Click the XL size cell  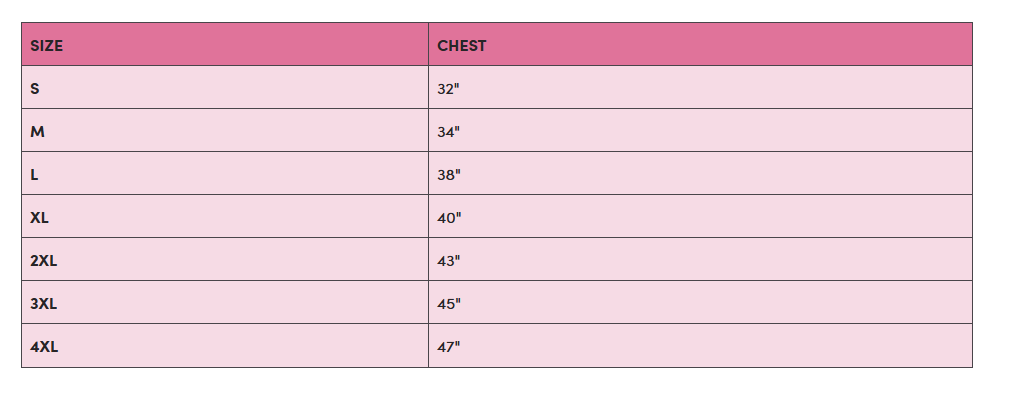[40, 218]
